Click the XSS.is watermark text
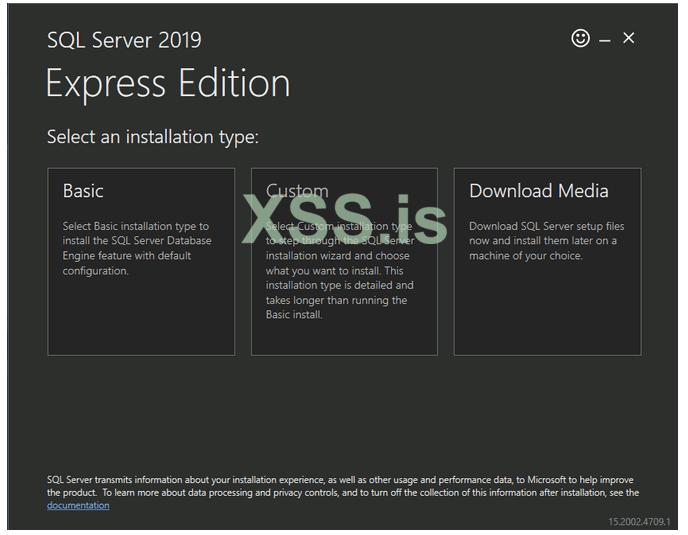Viewport: 688px width, 535px height. [x=344, y=217]
